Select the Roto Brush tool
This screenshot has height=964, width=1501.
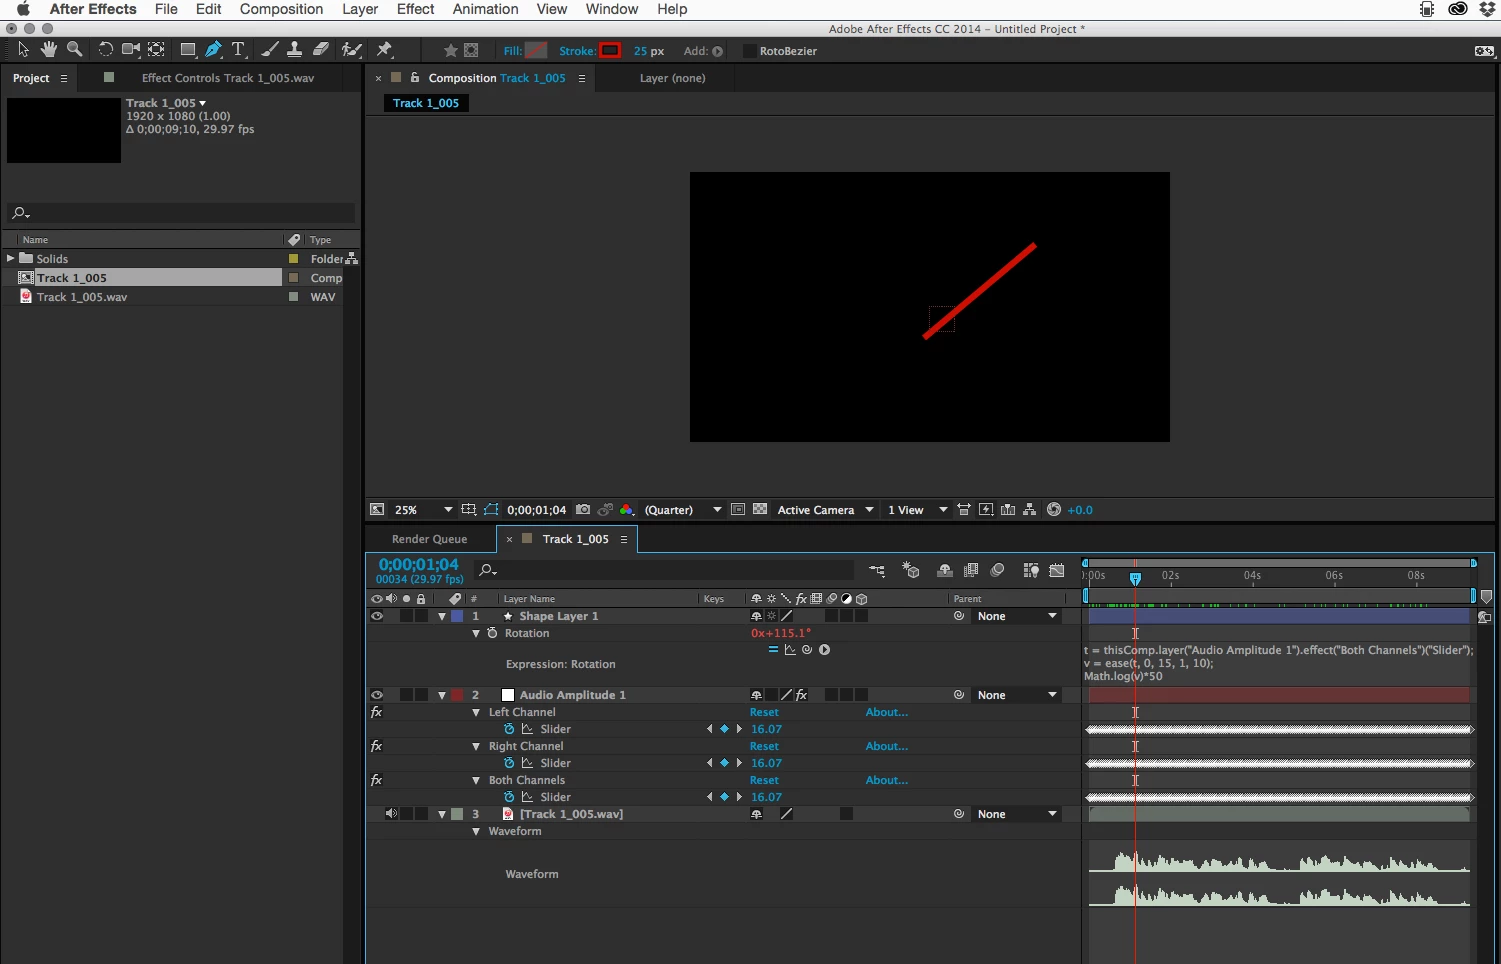coord(352,49)
